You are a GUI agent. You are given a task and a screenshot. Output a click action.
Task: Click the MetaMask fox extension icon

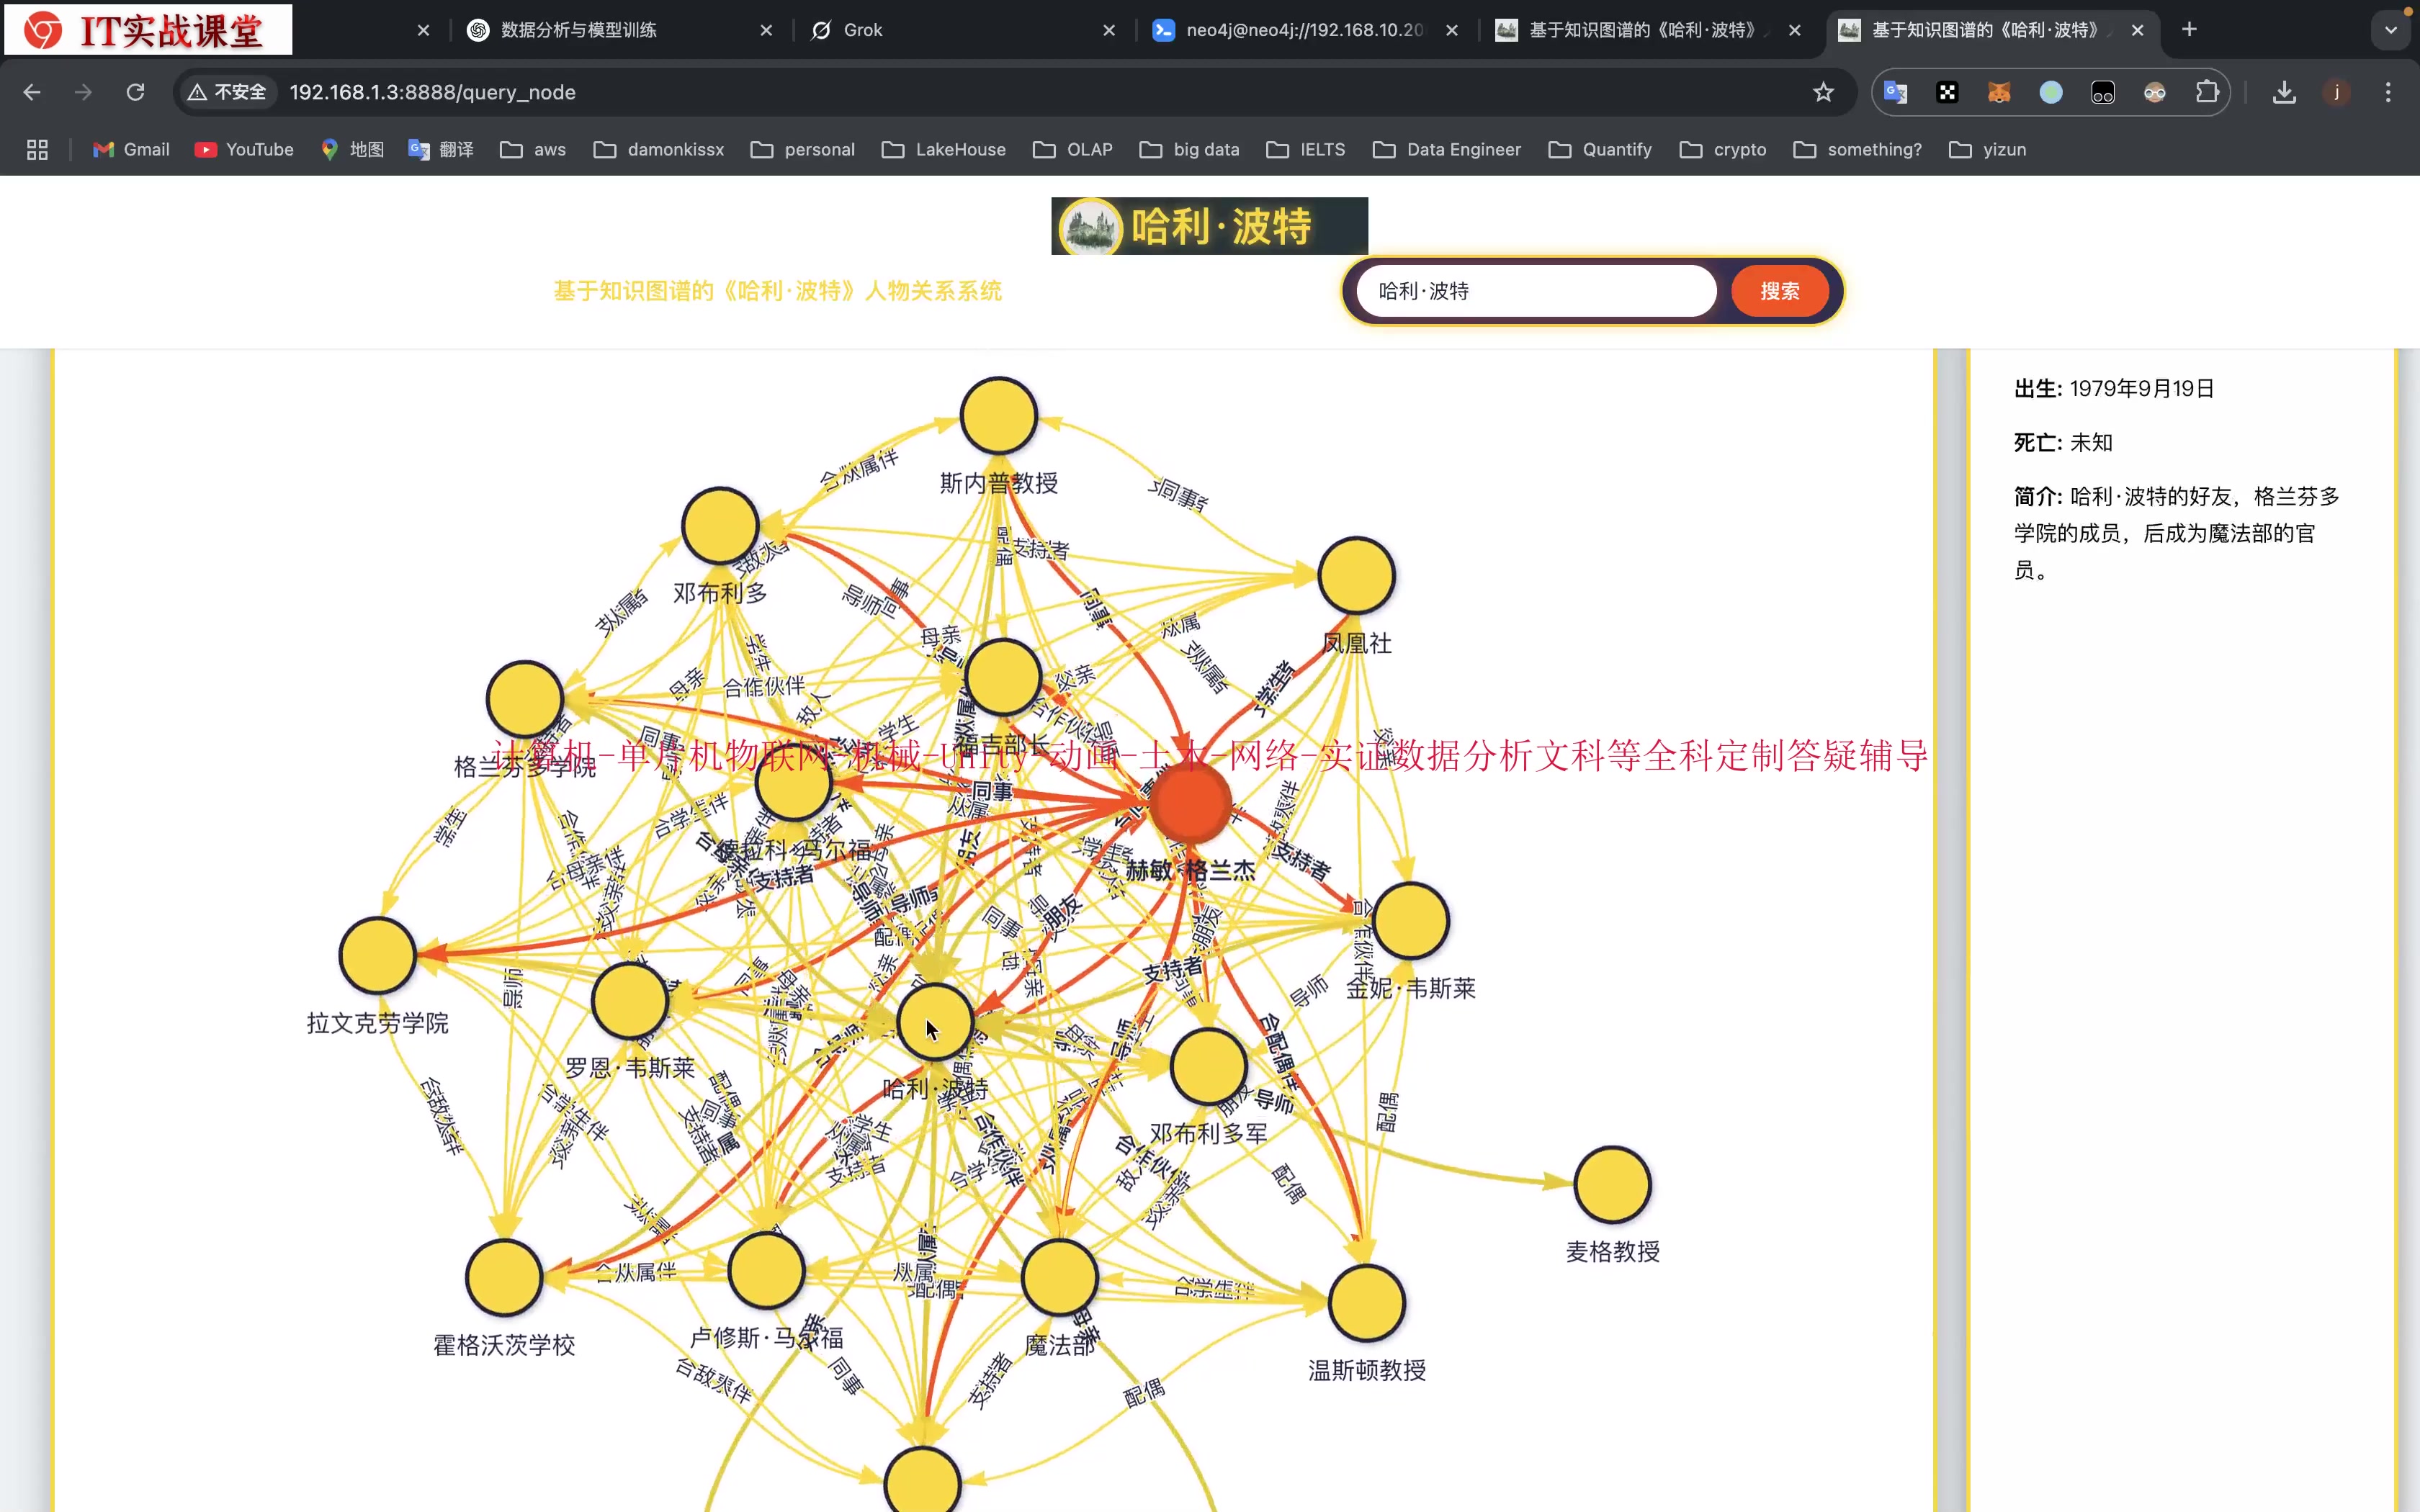coord(1999,92)
